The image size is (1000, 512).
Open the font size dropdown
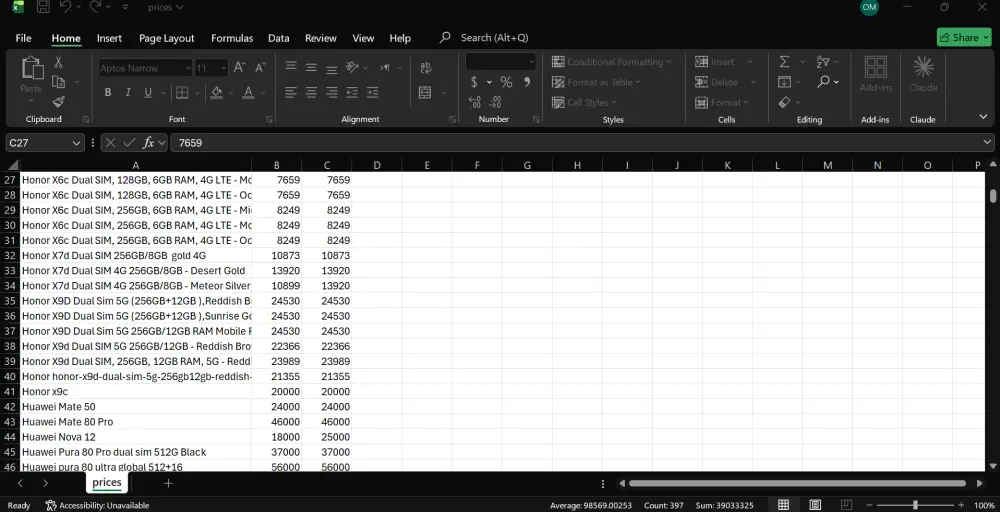pyautogui.click(x=223, y=68)
